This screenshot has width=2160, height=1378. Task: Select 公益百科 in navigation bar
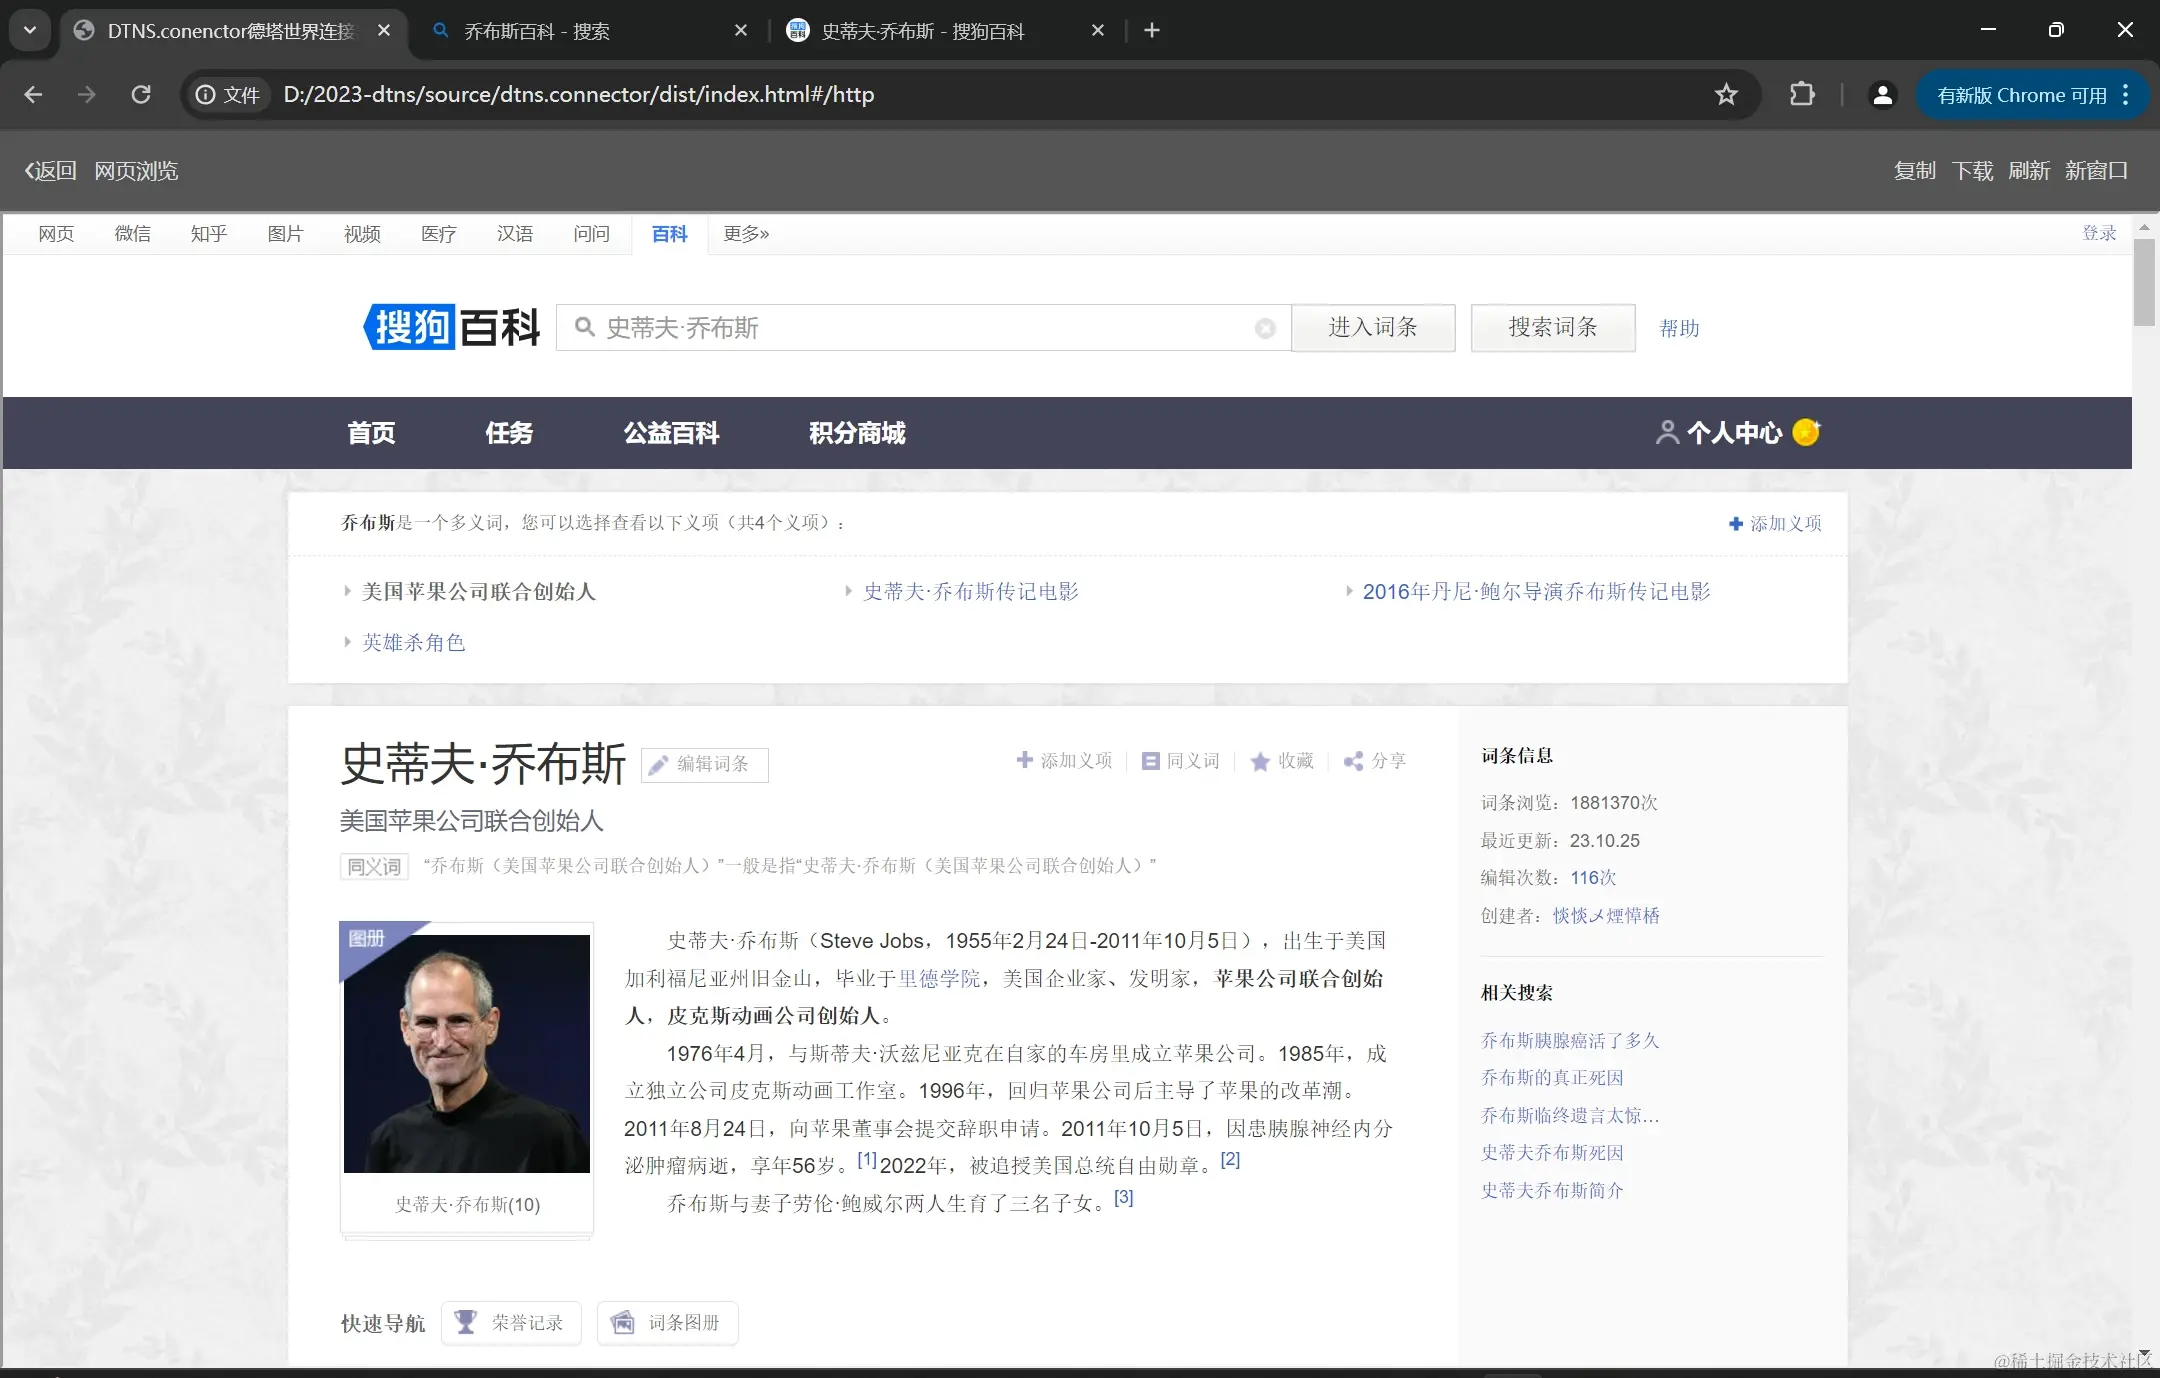coord(671,433)
